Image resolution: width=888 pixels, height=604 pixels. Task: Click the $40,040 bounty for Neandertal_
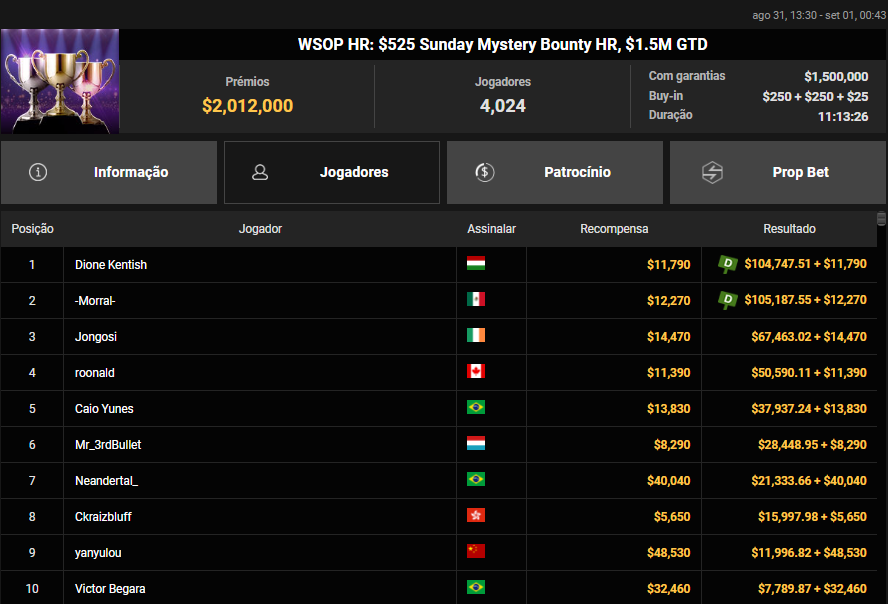pos(669,481)
